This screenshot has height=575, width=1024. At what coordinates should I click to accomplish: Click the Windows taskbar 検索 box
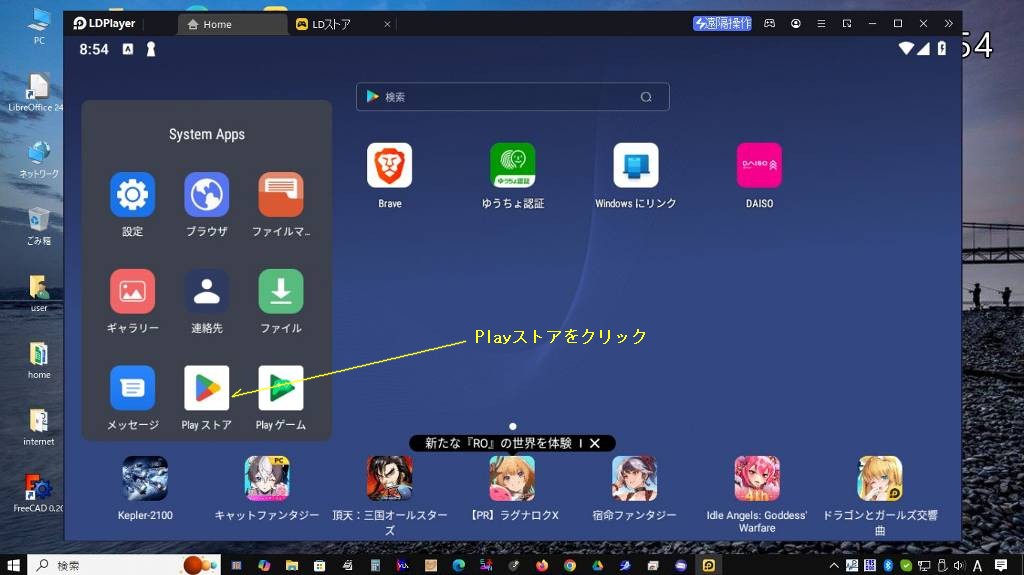click(x=124, y=565)
